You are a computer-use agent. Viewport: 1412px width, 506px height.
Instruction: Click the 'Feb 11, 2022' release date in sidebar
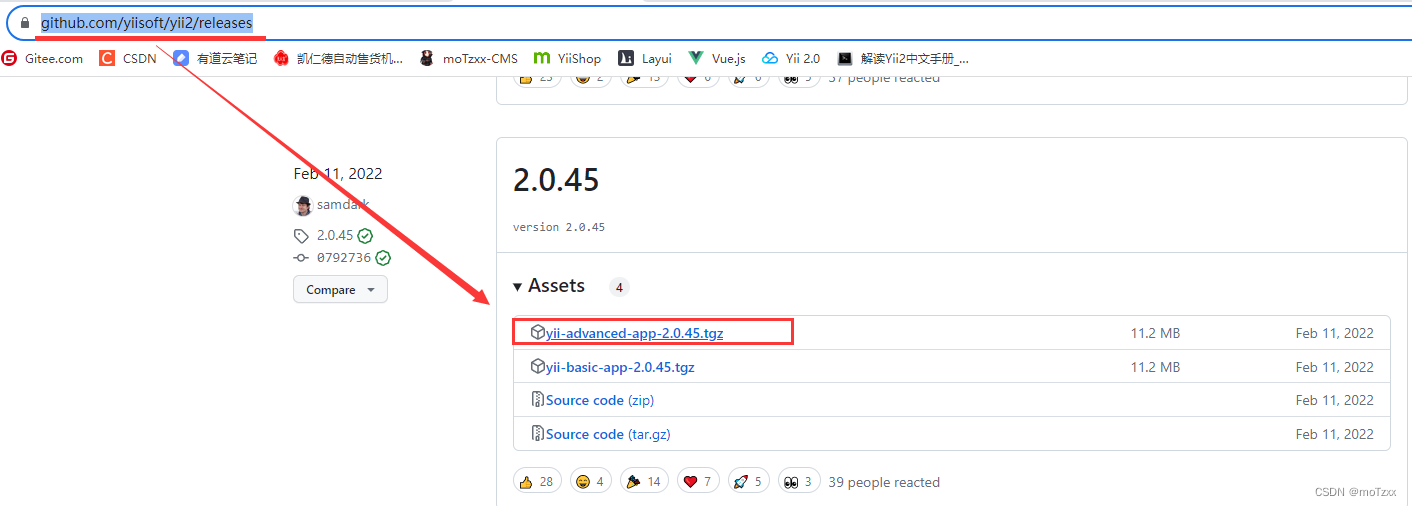pos(338,174)
